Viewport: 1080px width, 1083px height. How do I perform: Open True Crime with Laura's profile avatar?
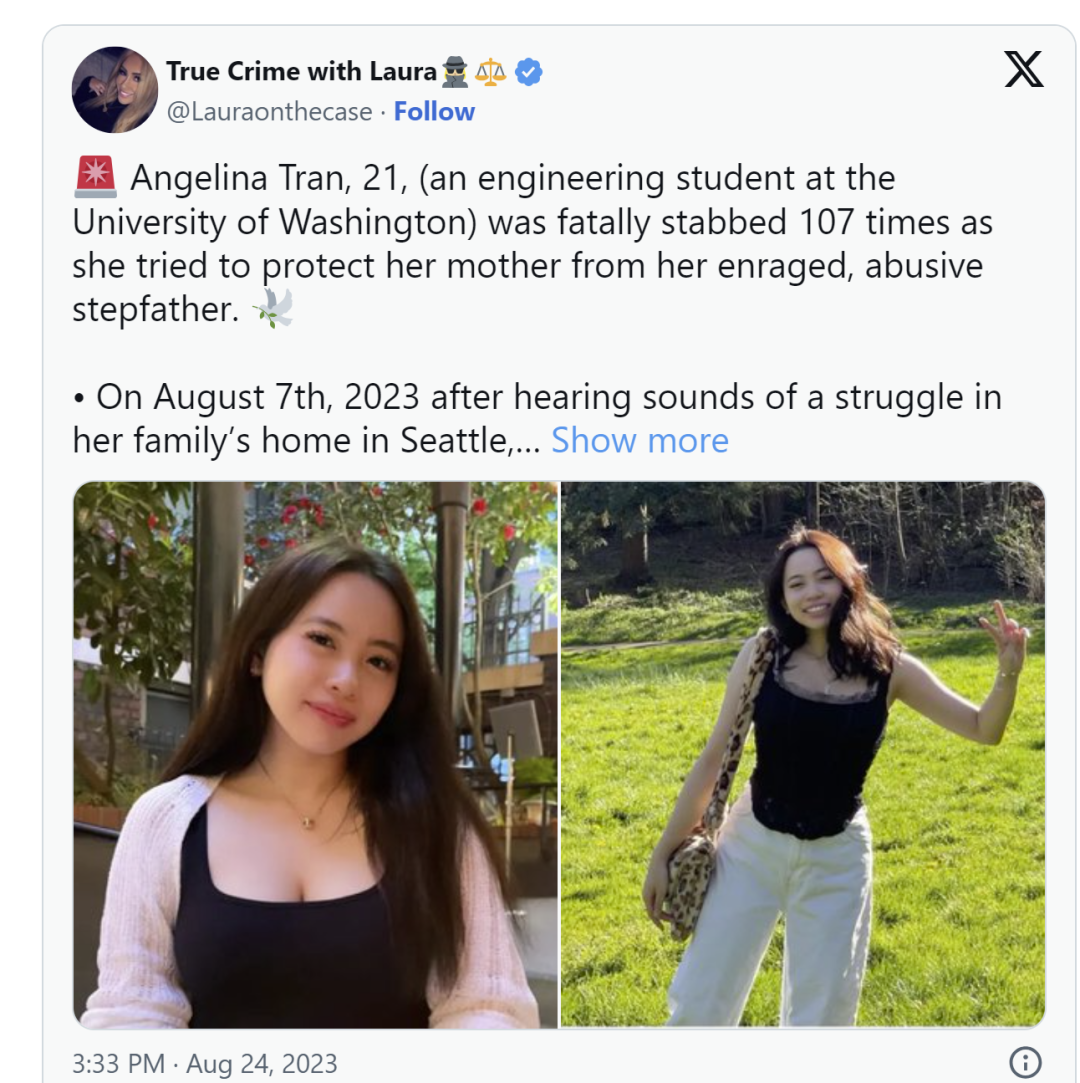(x=115, y=90)
